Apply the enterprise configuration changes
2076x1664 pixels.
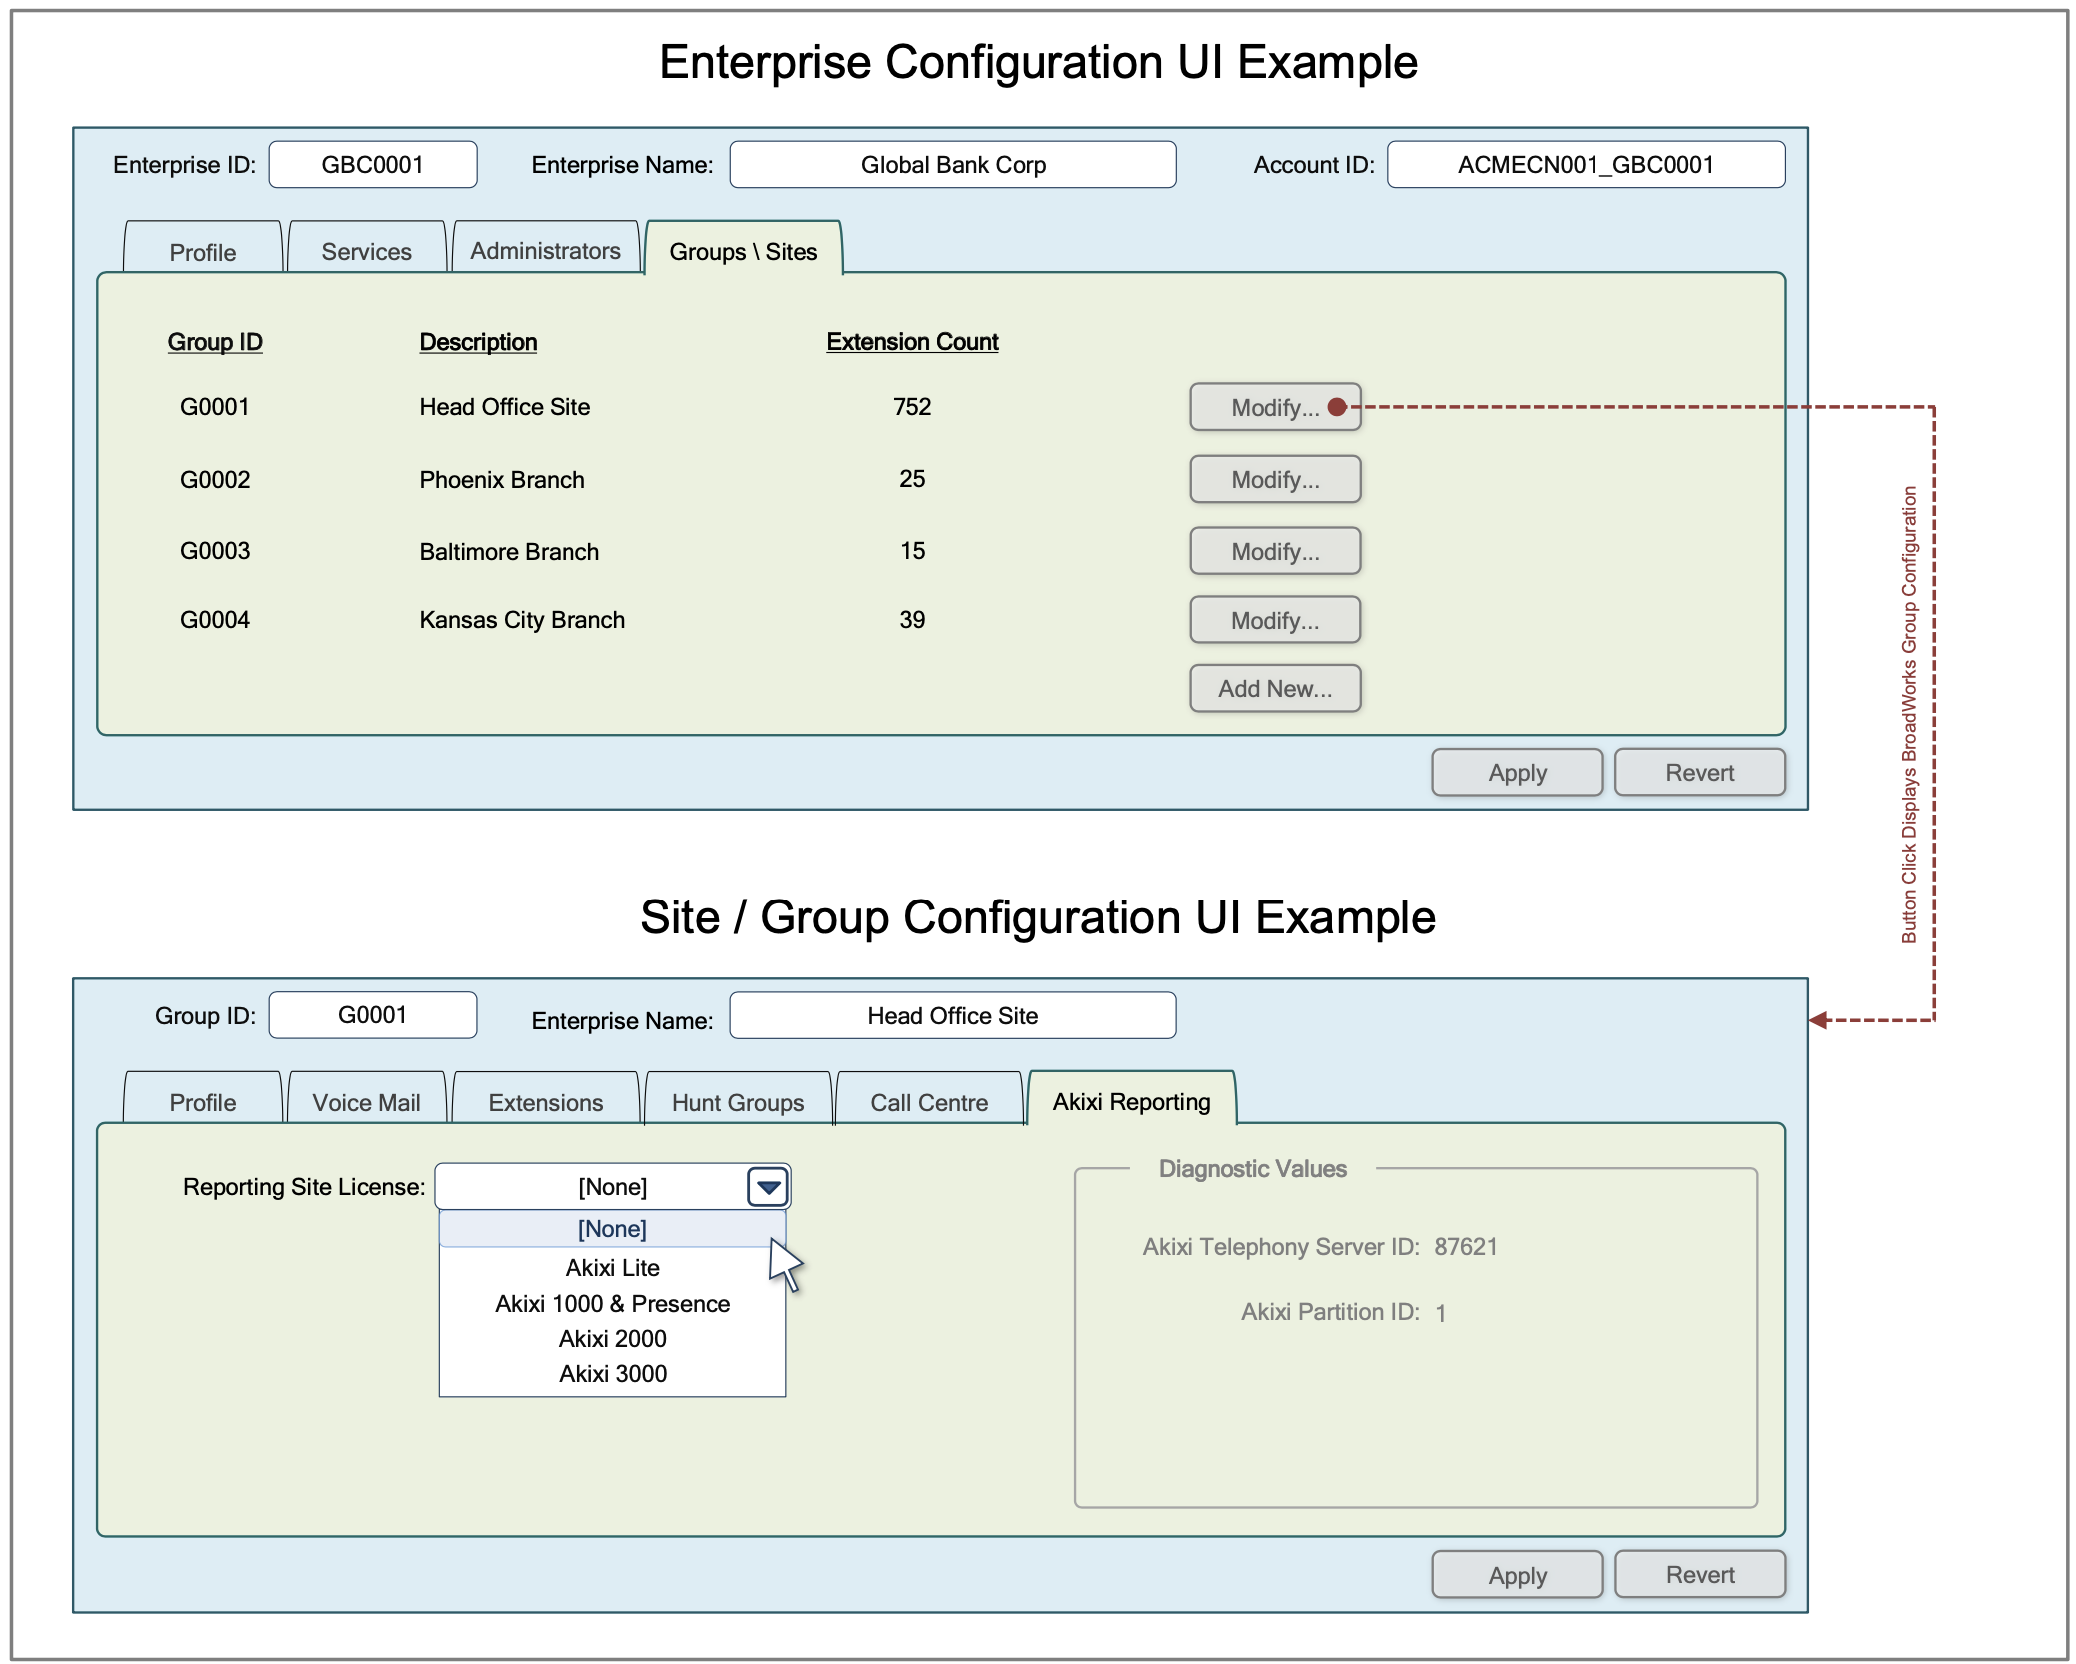[x=1516, y=773]
